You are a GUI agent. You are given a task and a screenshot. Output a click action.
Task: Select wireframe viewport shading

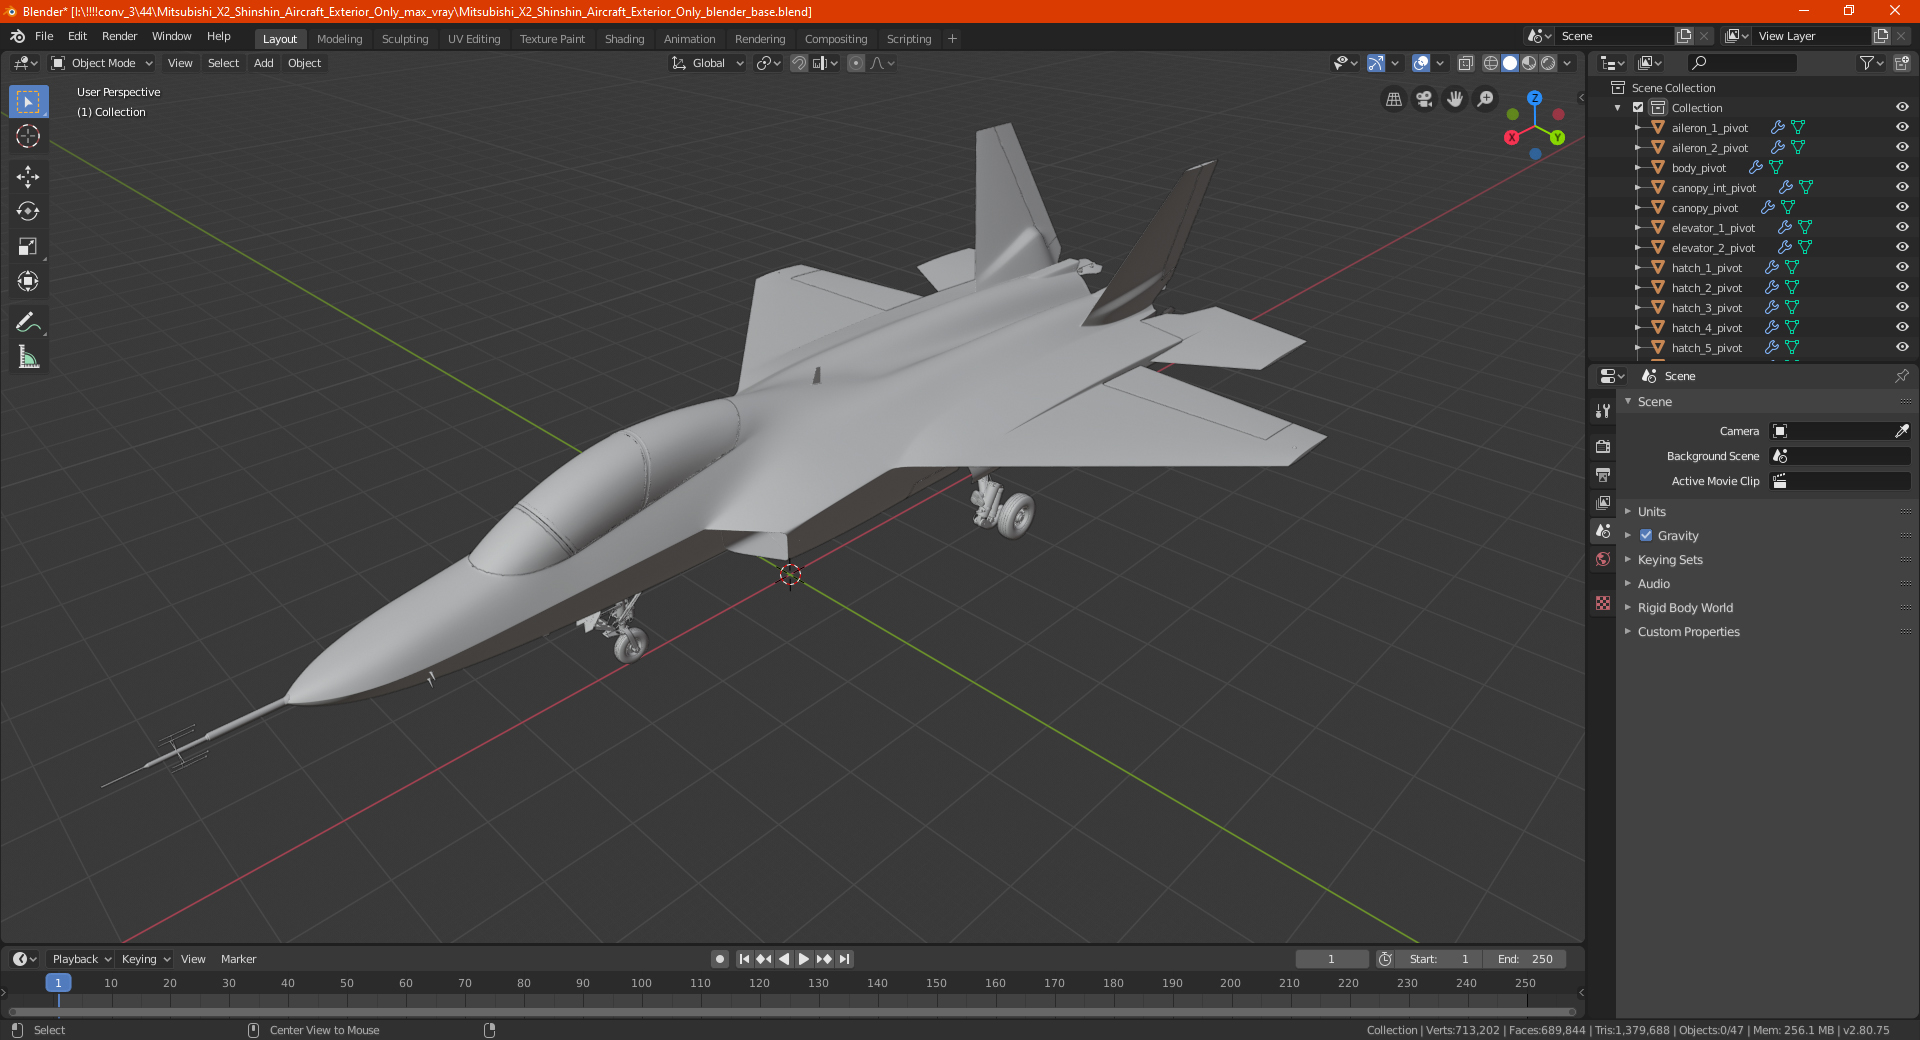pos(1491,63)
